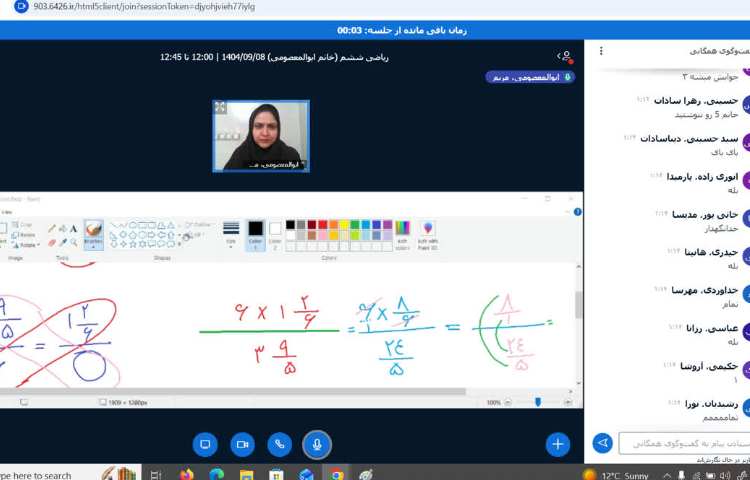The width and height of the screenshot is (750, 480).
Task: Open the Size line thickness dropdown
Action: coord(231,232)
